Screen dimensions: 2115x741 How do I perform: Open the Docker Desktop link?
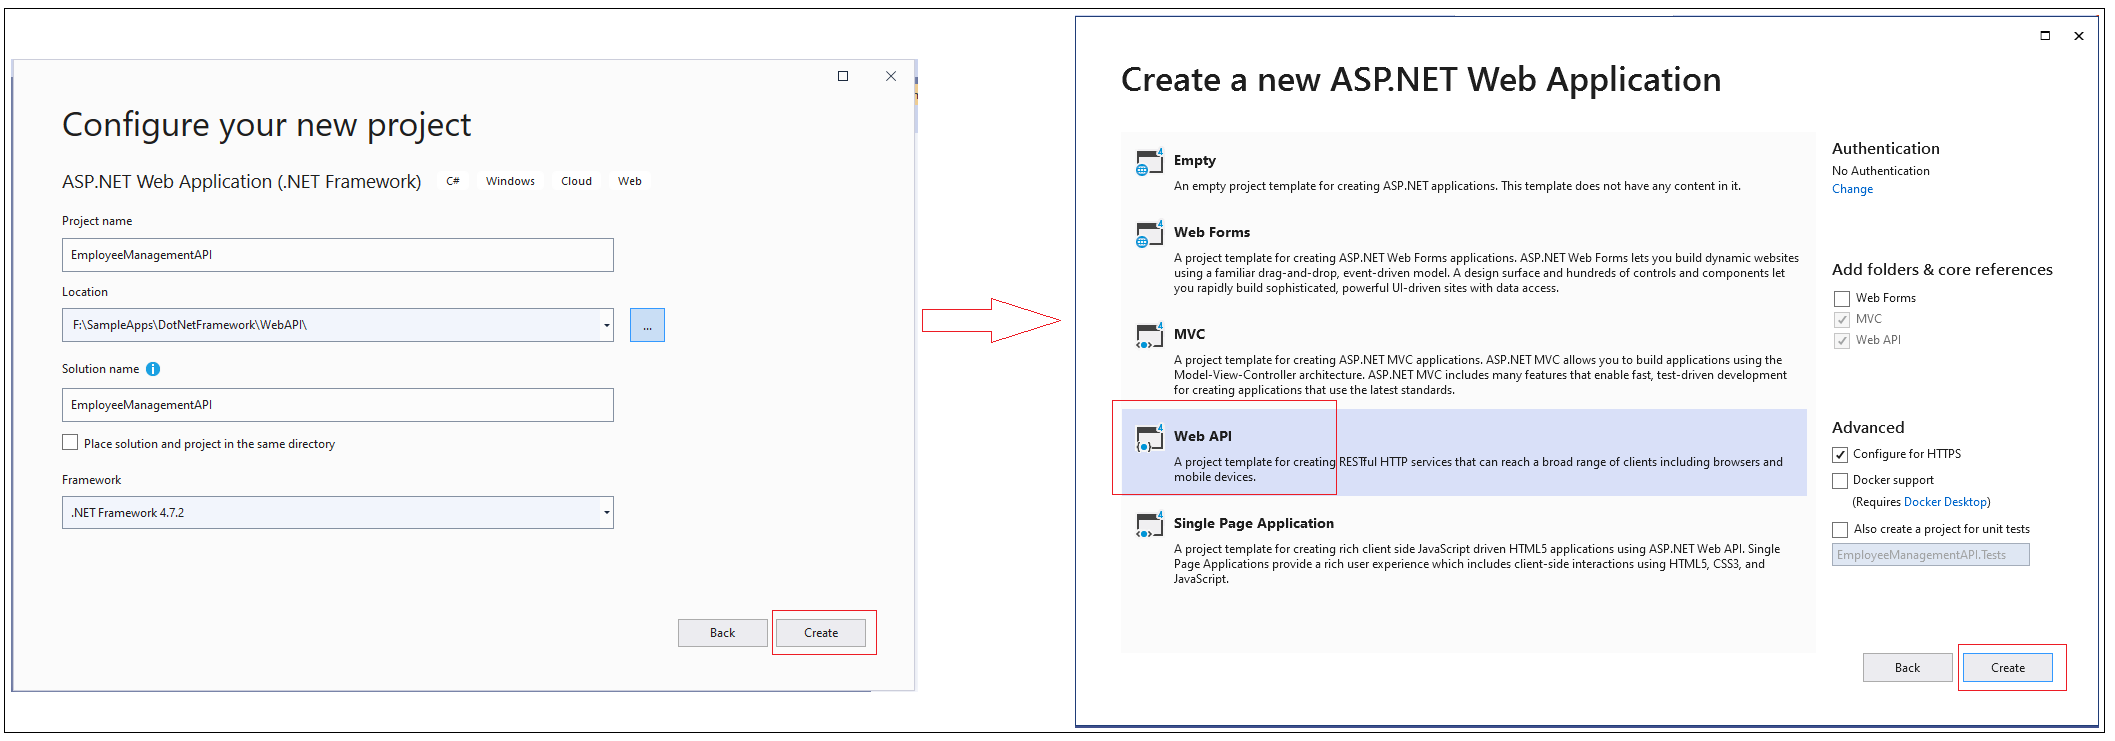pyautogui.click(x=1945, y=502)
